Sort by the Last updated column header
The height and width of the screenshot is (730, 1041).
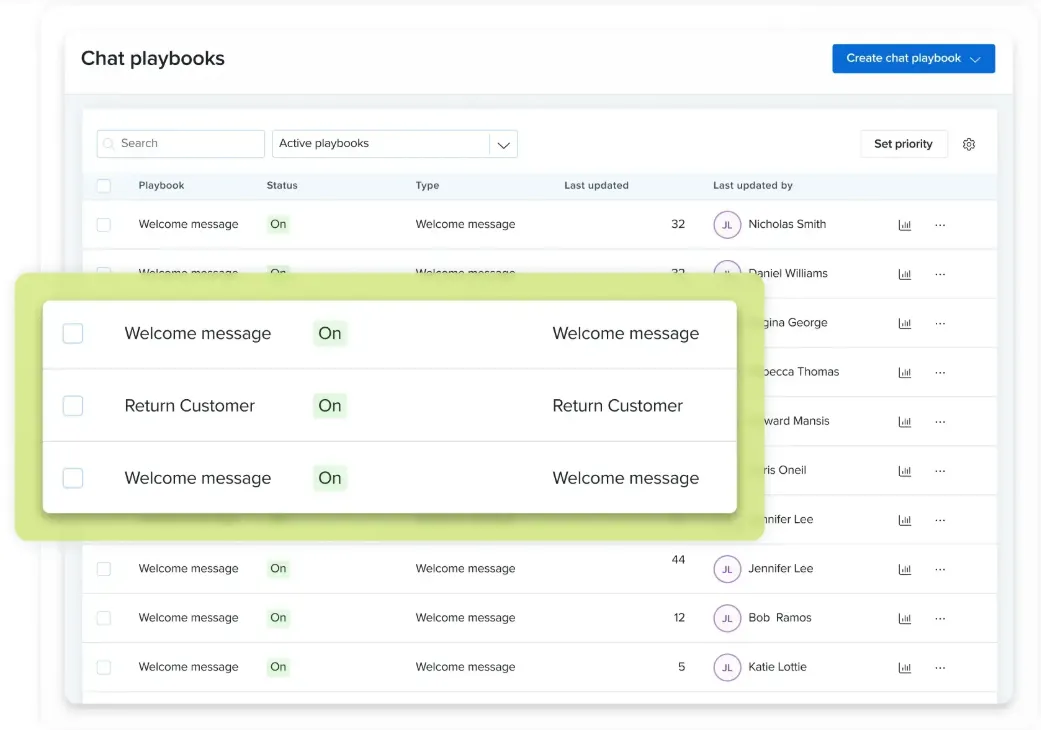point(596,186)
